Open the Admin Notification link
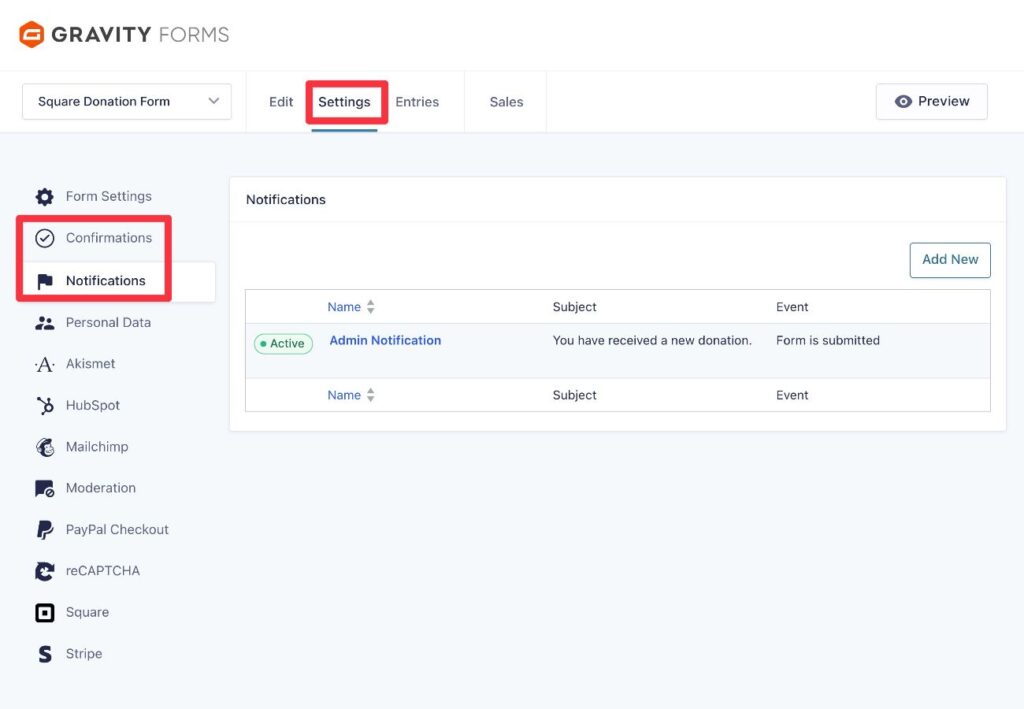 tap(385, 340)
